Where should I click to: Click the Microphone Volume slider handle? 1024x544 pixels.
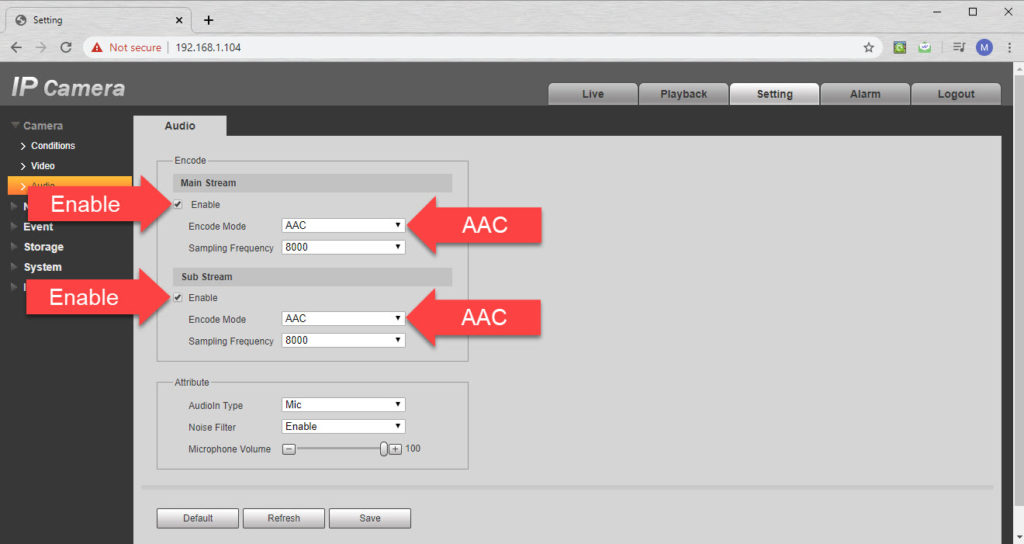[x=383, y=449]
